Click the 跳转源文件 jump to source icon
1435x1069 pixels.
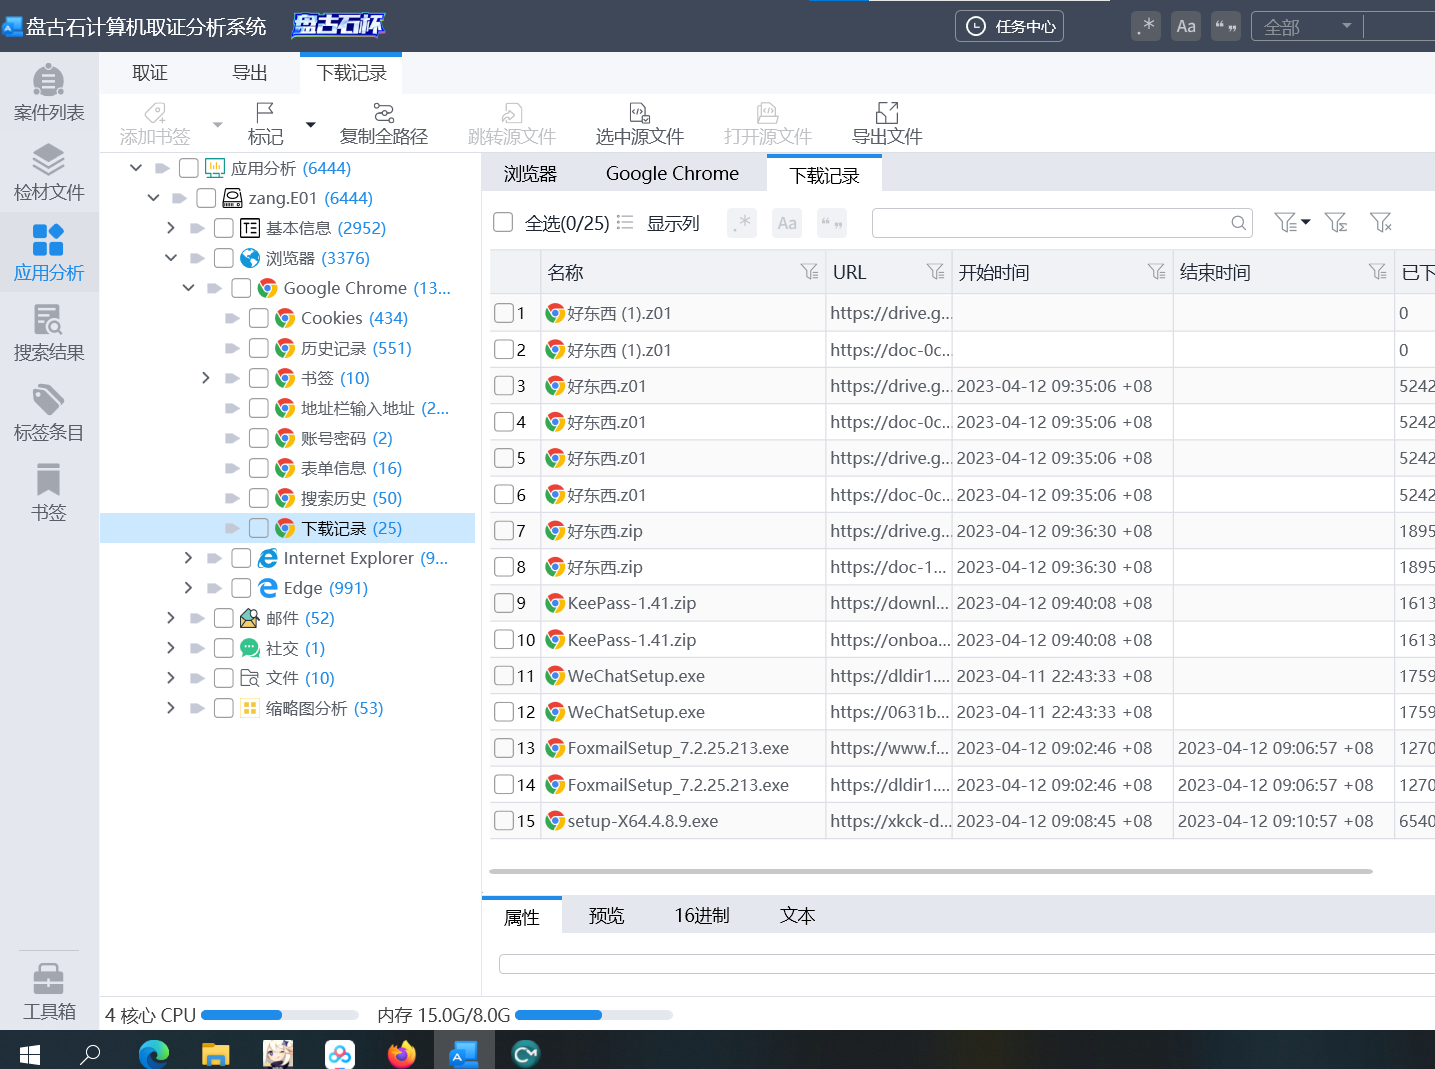point(512,112)
